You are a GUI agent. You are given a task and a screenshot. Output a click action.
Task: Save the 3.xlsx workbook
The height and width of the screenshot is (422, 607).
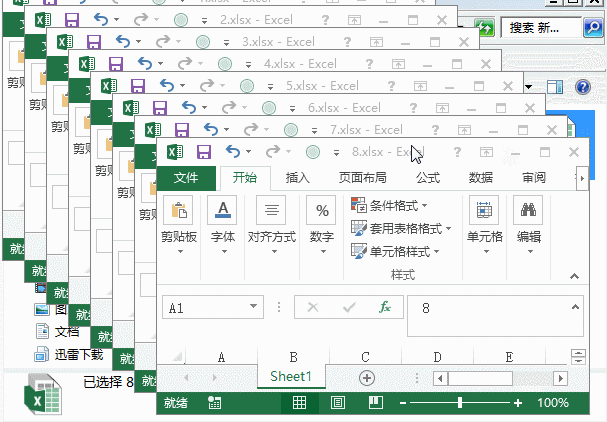coord(93,41)
